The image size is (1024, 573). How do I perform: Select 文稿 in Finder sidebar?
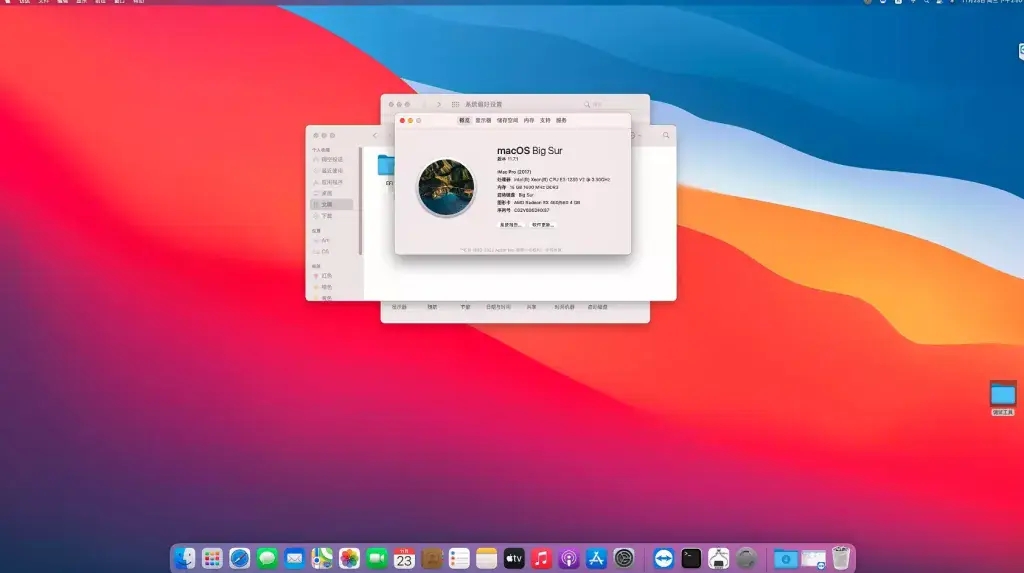(x=332, y=205)
